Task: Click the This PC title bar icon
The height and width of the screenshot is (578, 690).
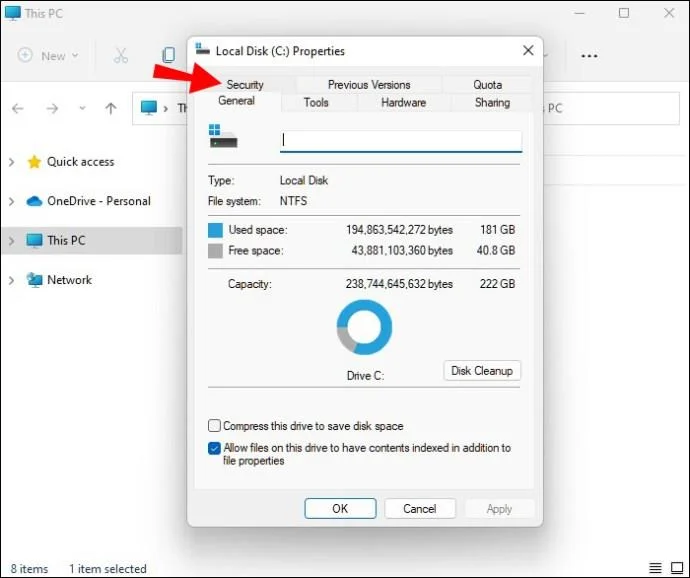Action: click(x=13, y=13)
